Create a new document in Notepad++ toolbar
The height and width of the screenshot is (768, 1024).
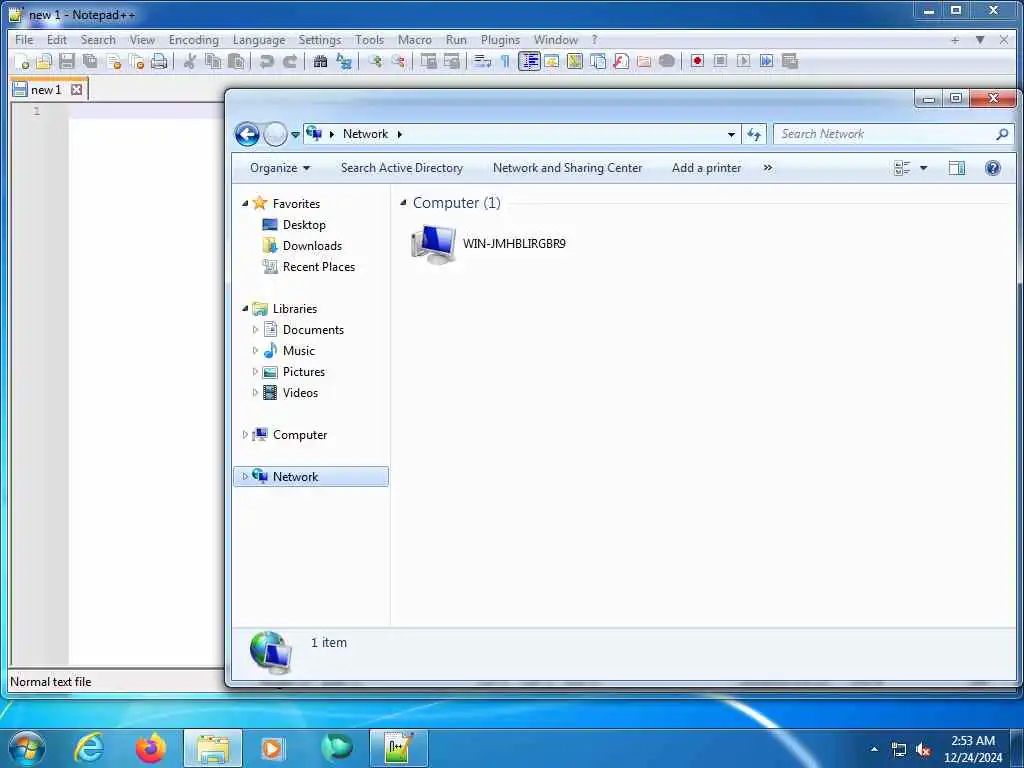tap(21, 61)
